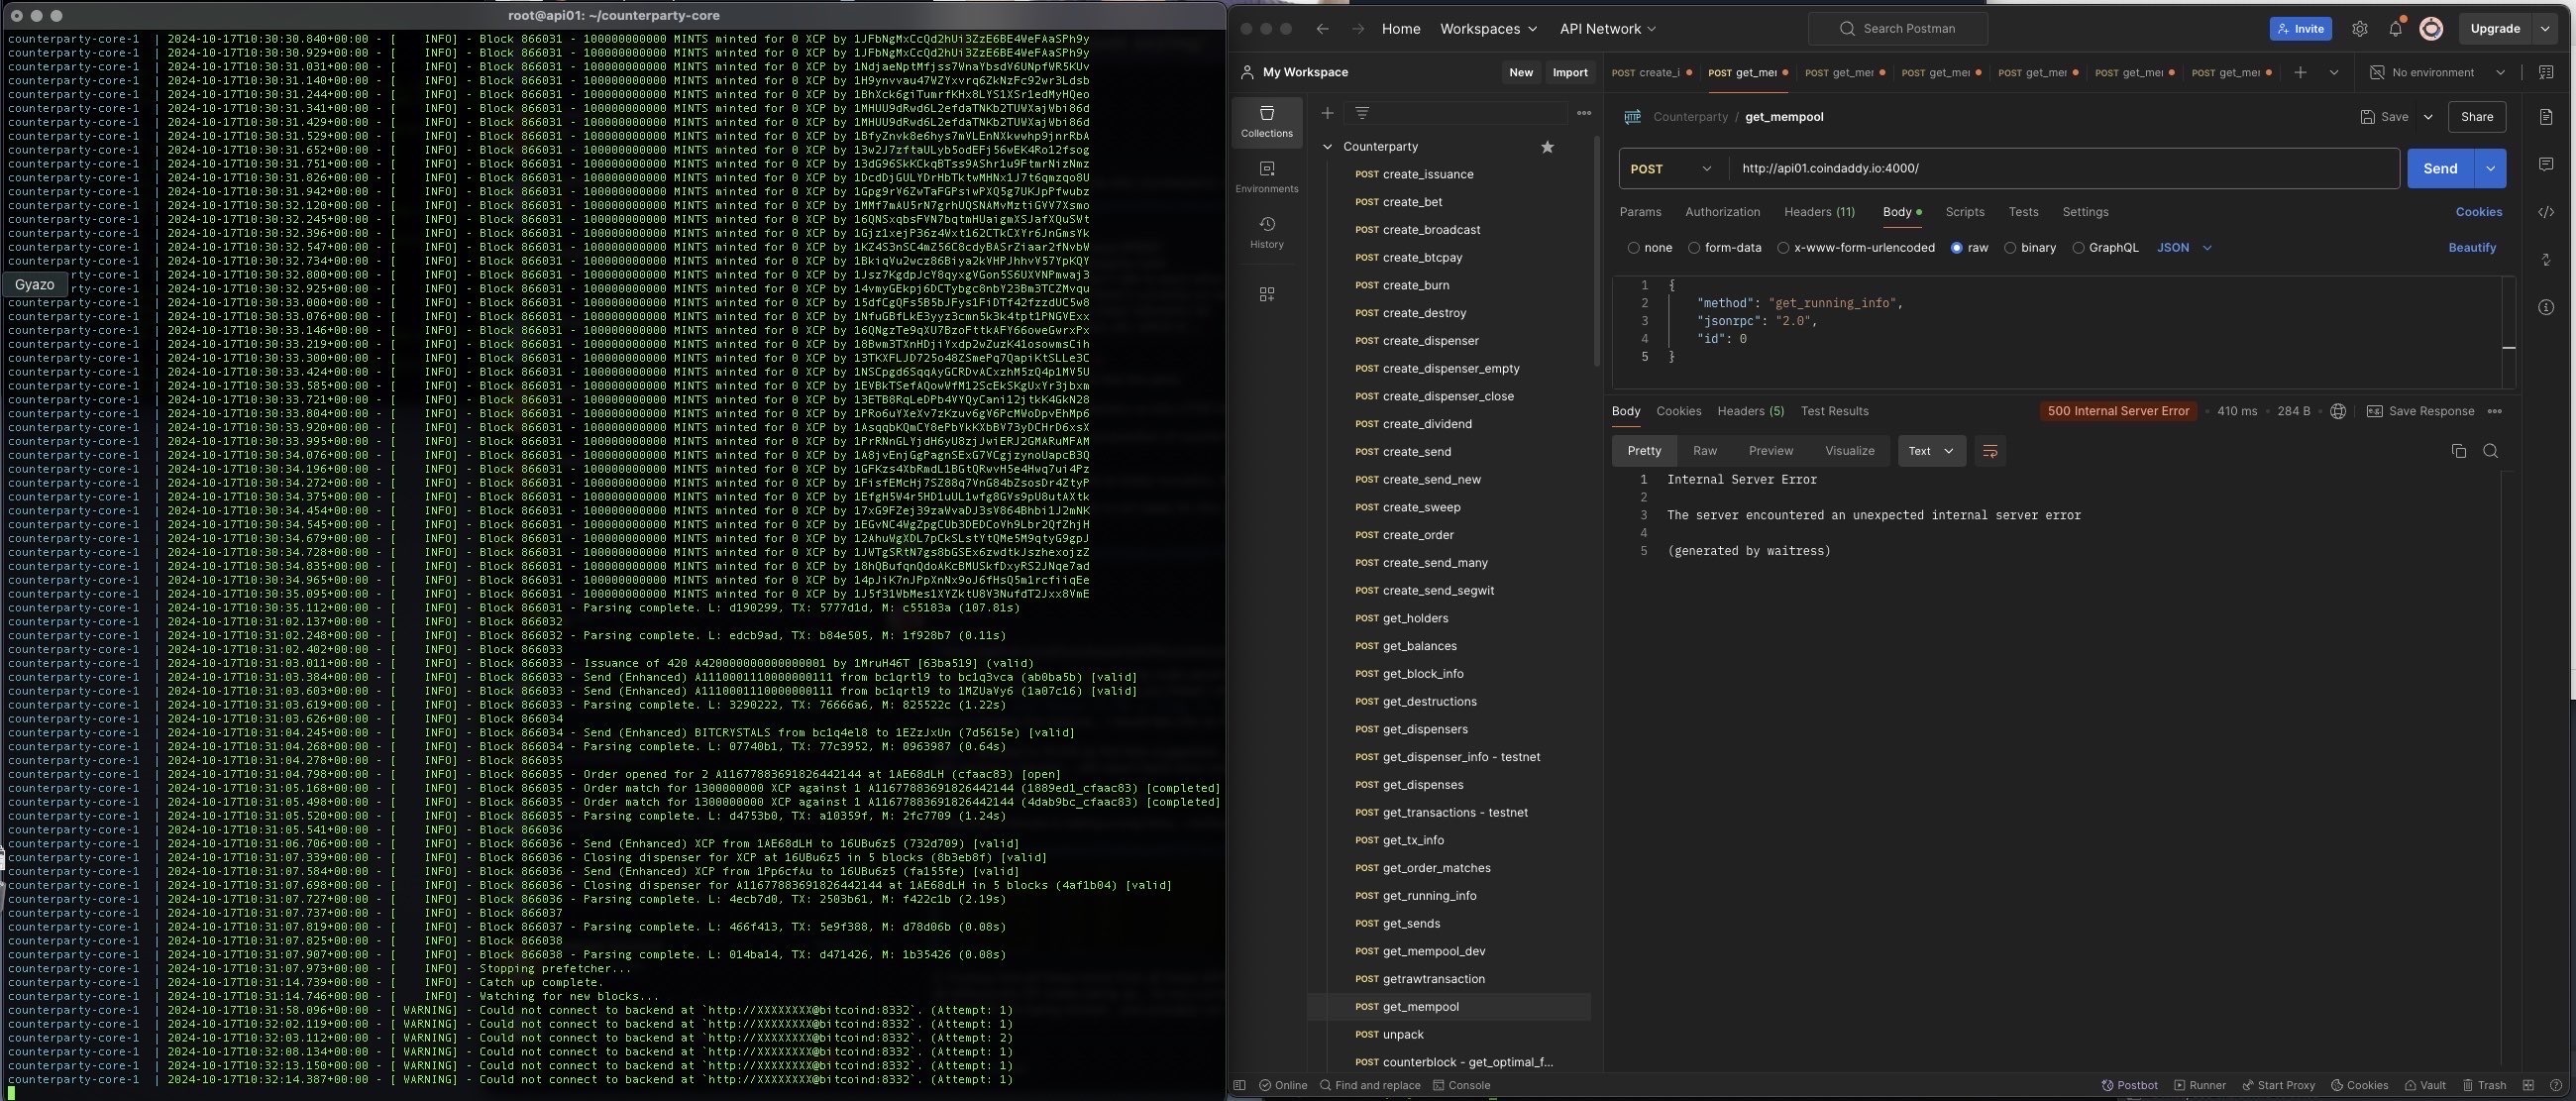Open Postbot in the status bar
The width and height of the screenshot is (2576, 1101).
point(2129,1085)
